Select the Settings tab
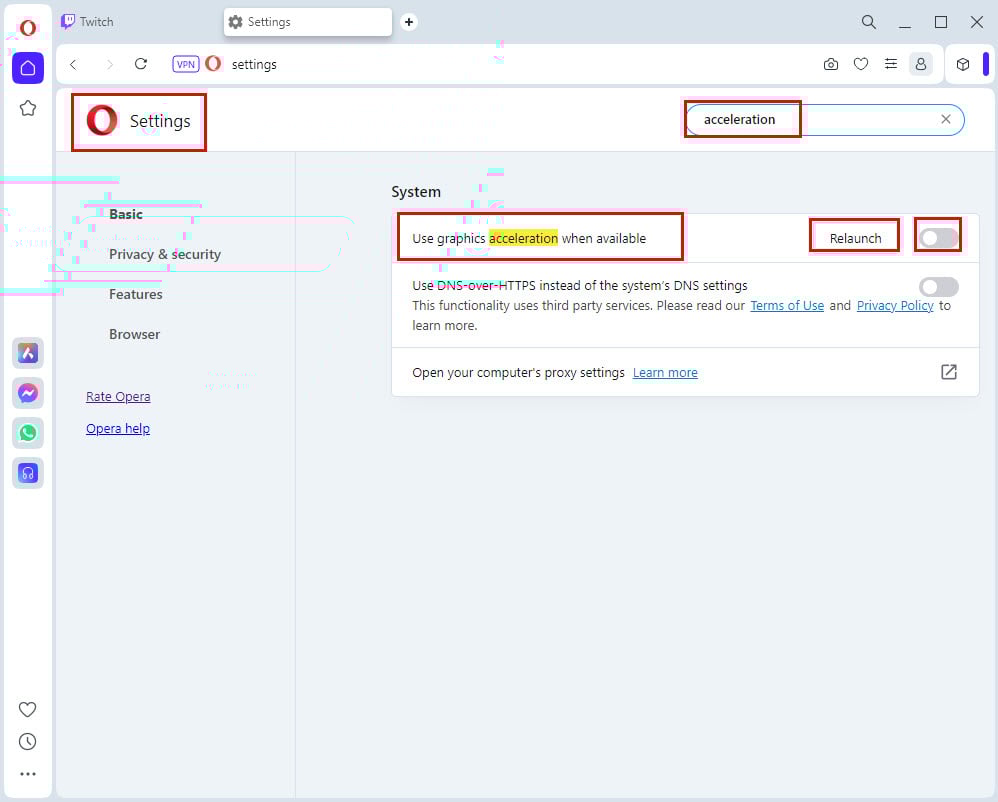This screenshot has width=998, height=802. (308, 22)
